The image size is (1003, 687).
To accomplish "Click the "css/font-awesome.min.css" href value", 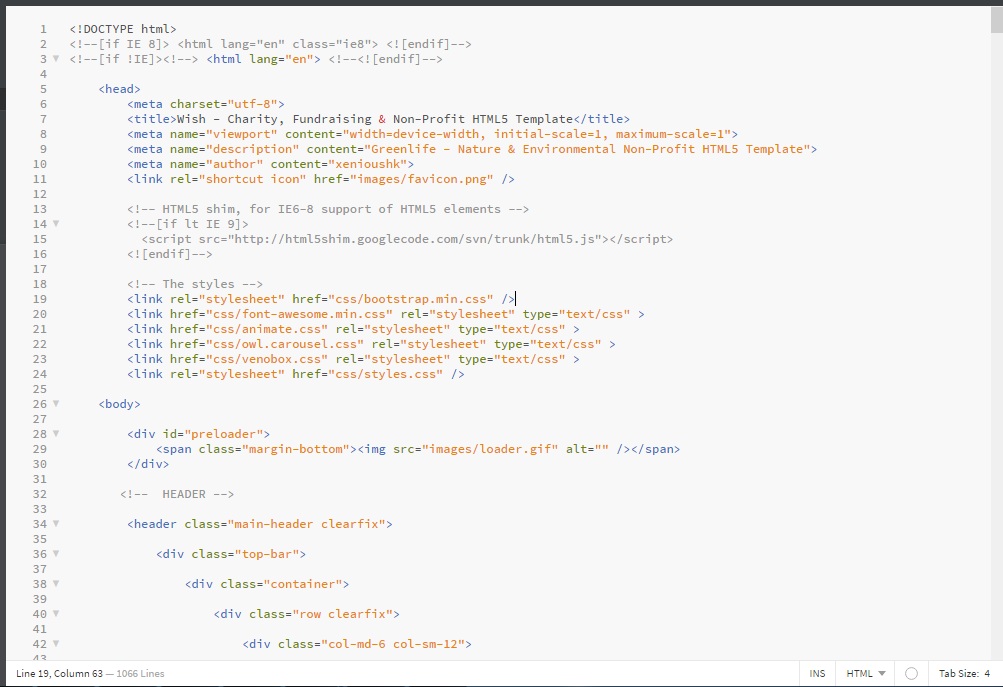I will coord(299,314).
